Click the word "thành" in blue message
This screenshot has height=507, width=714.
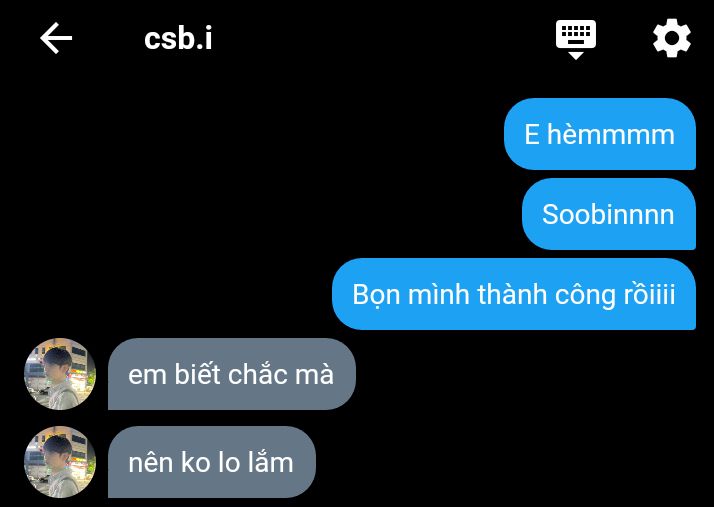click(512, 294)
